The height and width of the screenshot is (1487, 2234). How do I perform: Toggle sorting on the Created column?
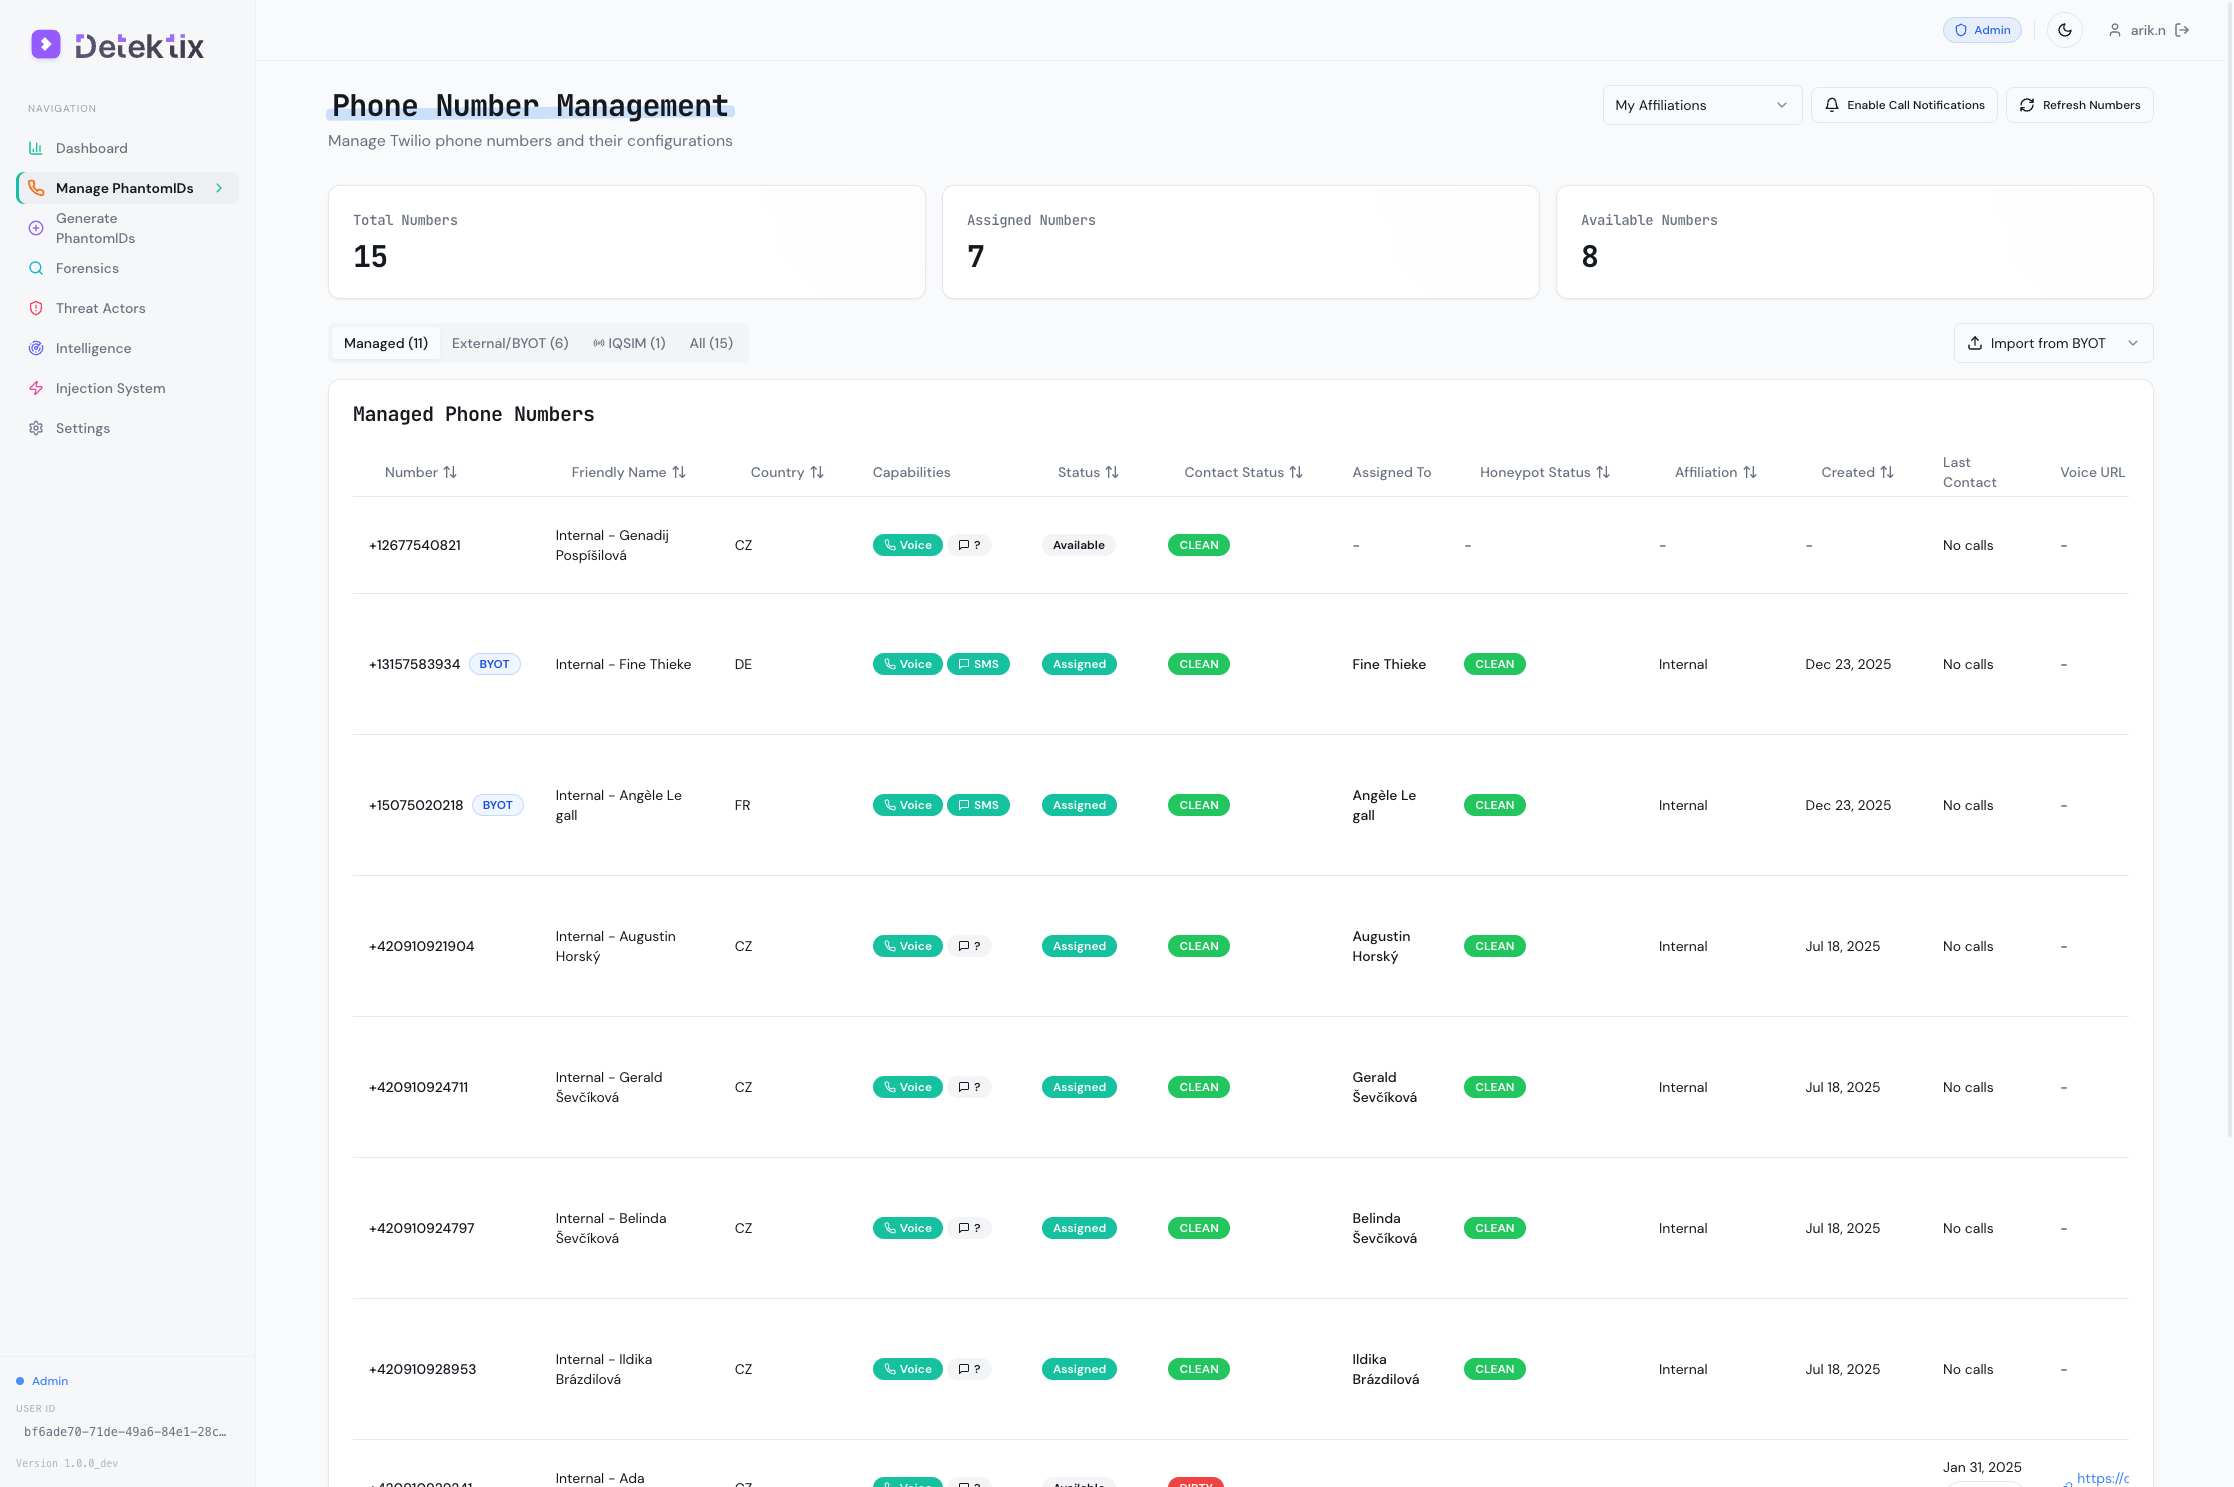click(x=1886, y=471)
